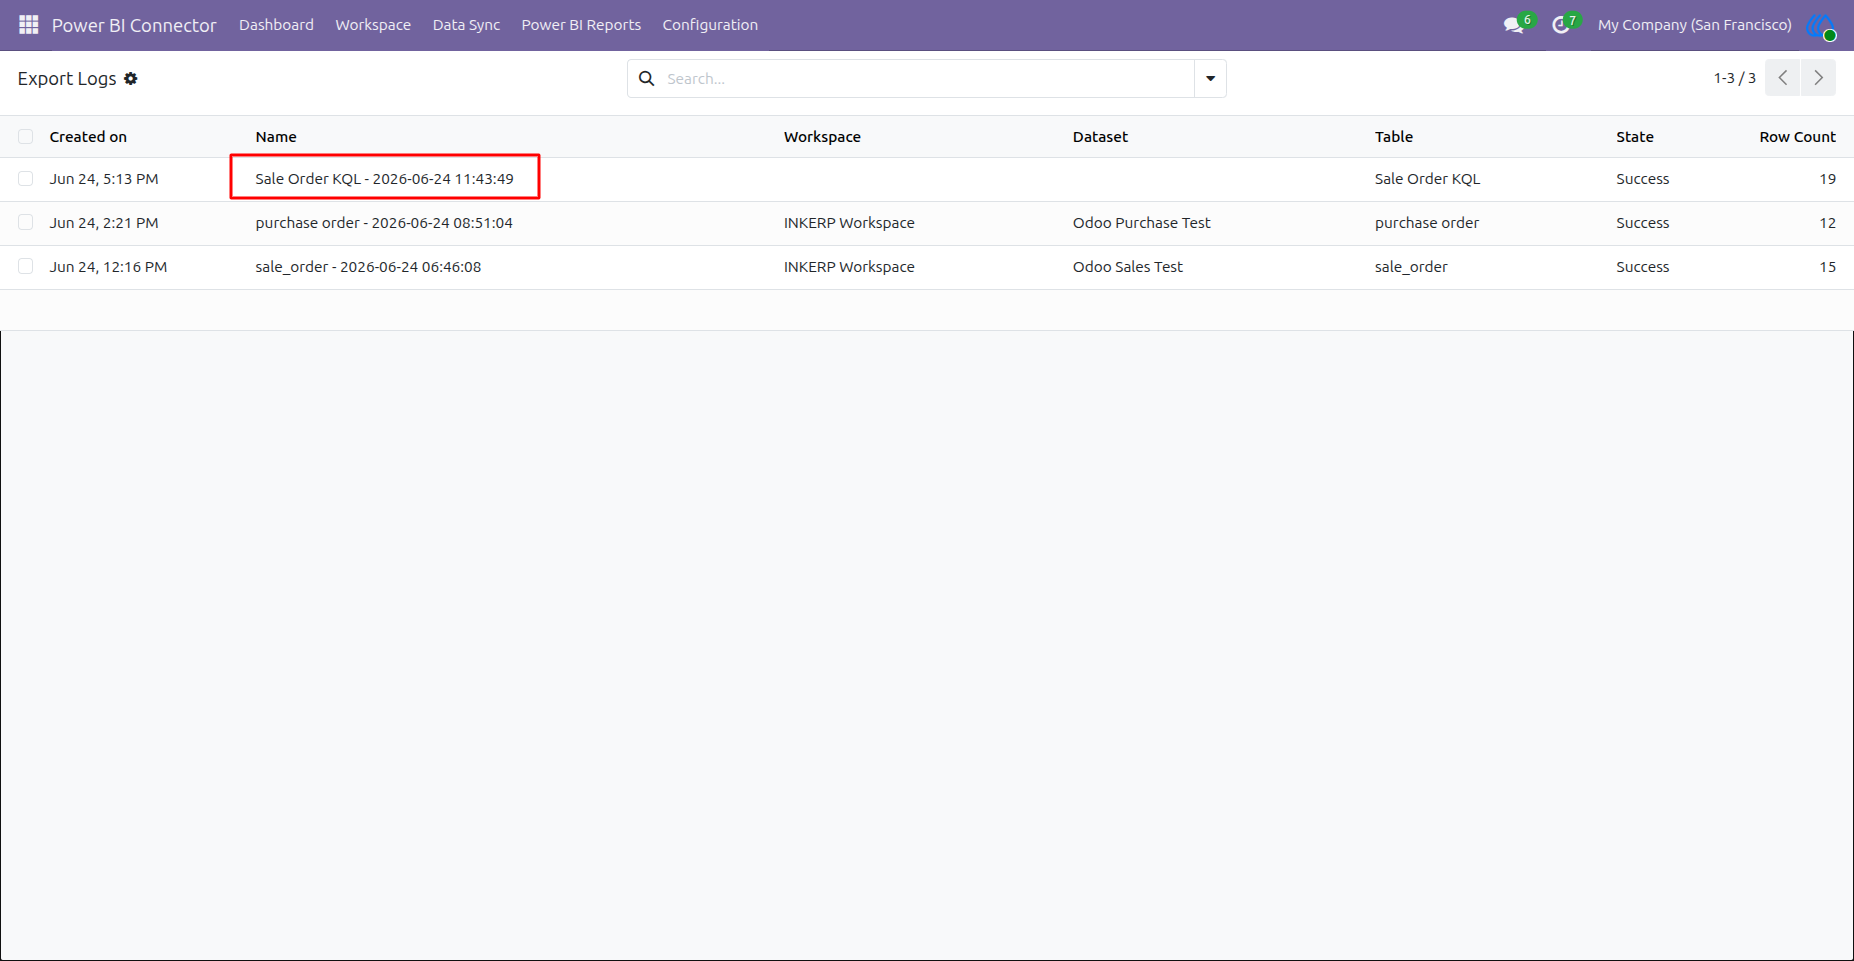Sort by the Table column header
This screenshot has width=1854, height=961.
coord(1393,137)
